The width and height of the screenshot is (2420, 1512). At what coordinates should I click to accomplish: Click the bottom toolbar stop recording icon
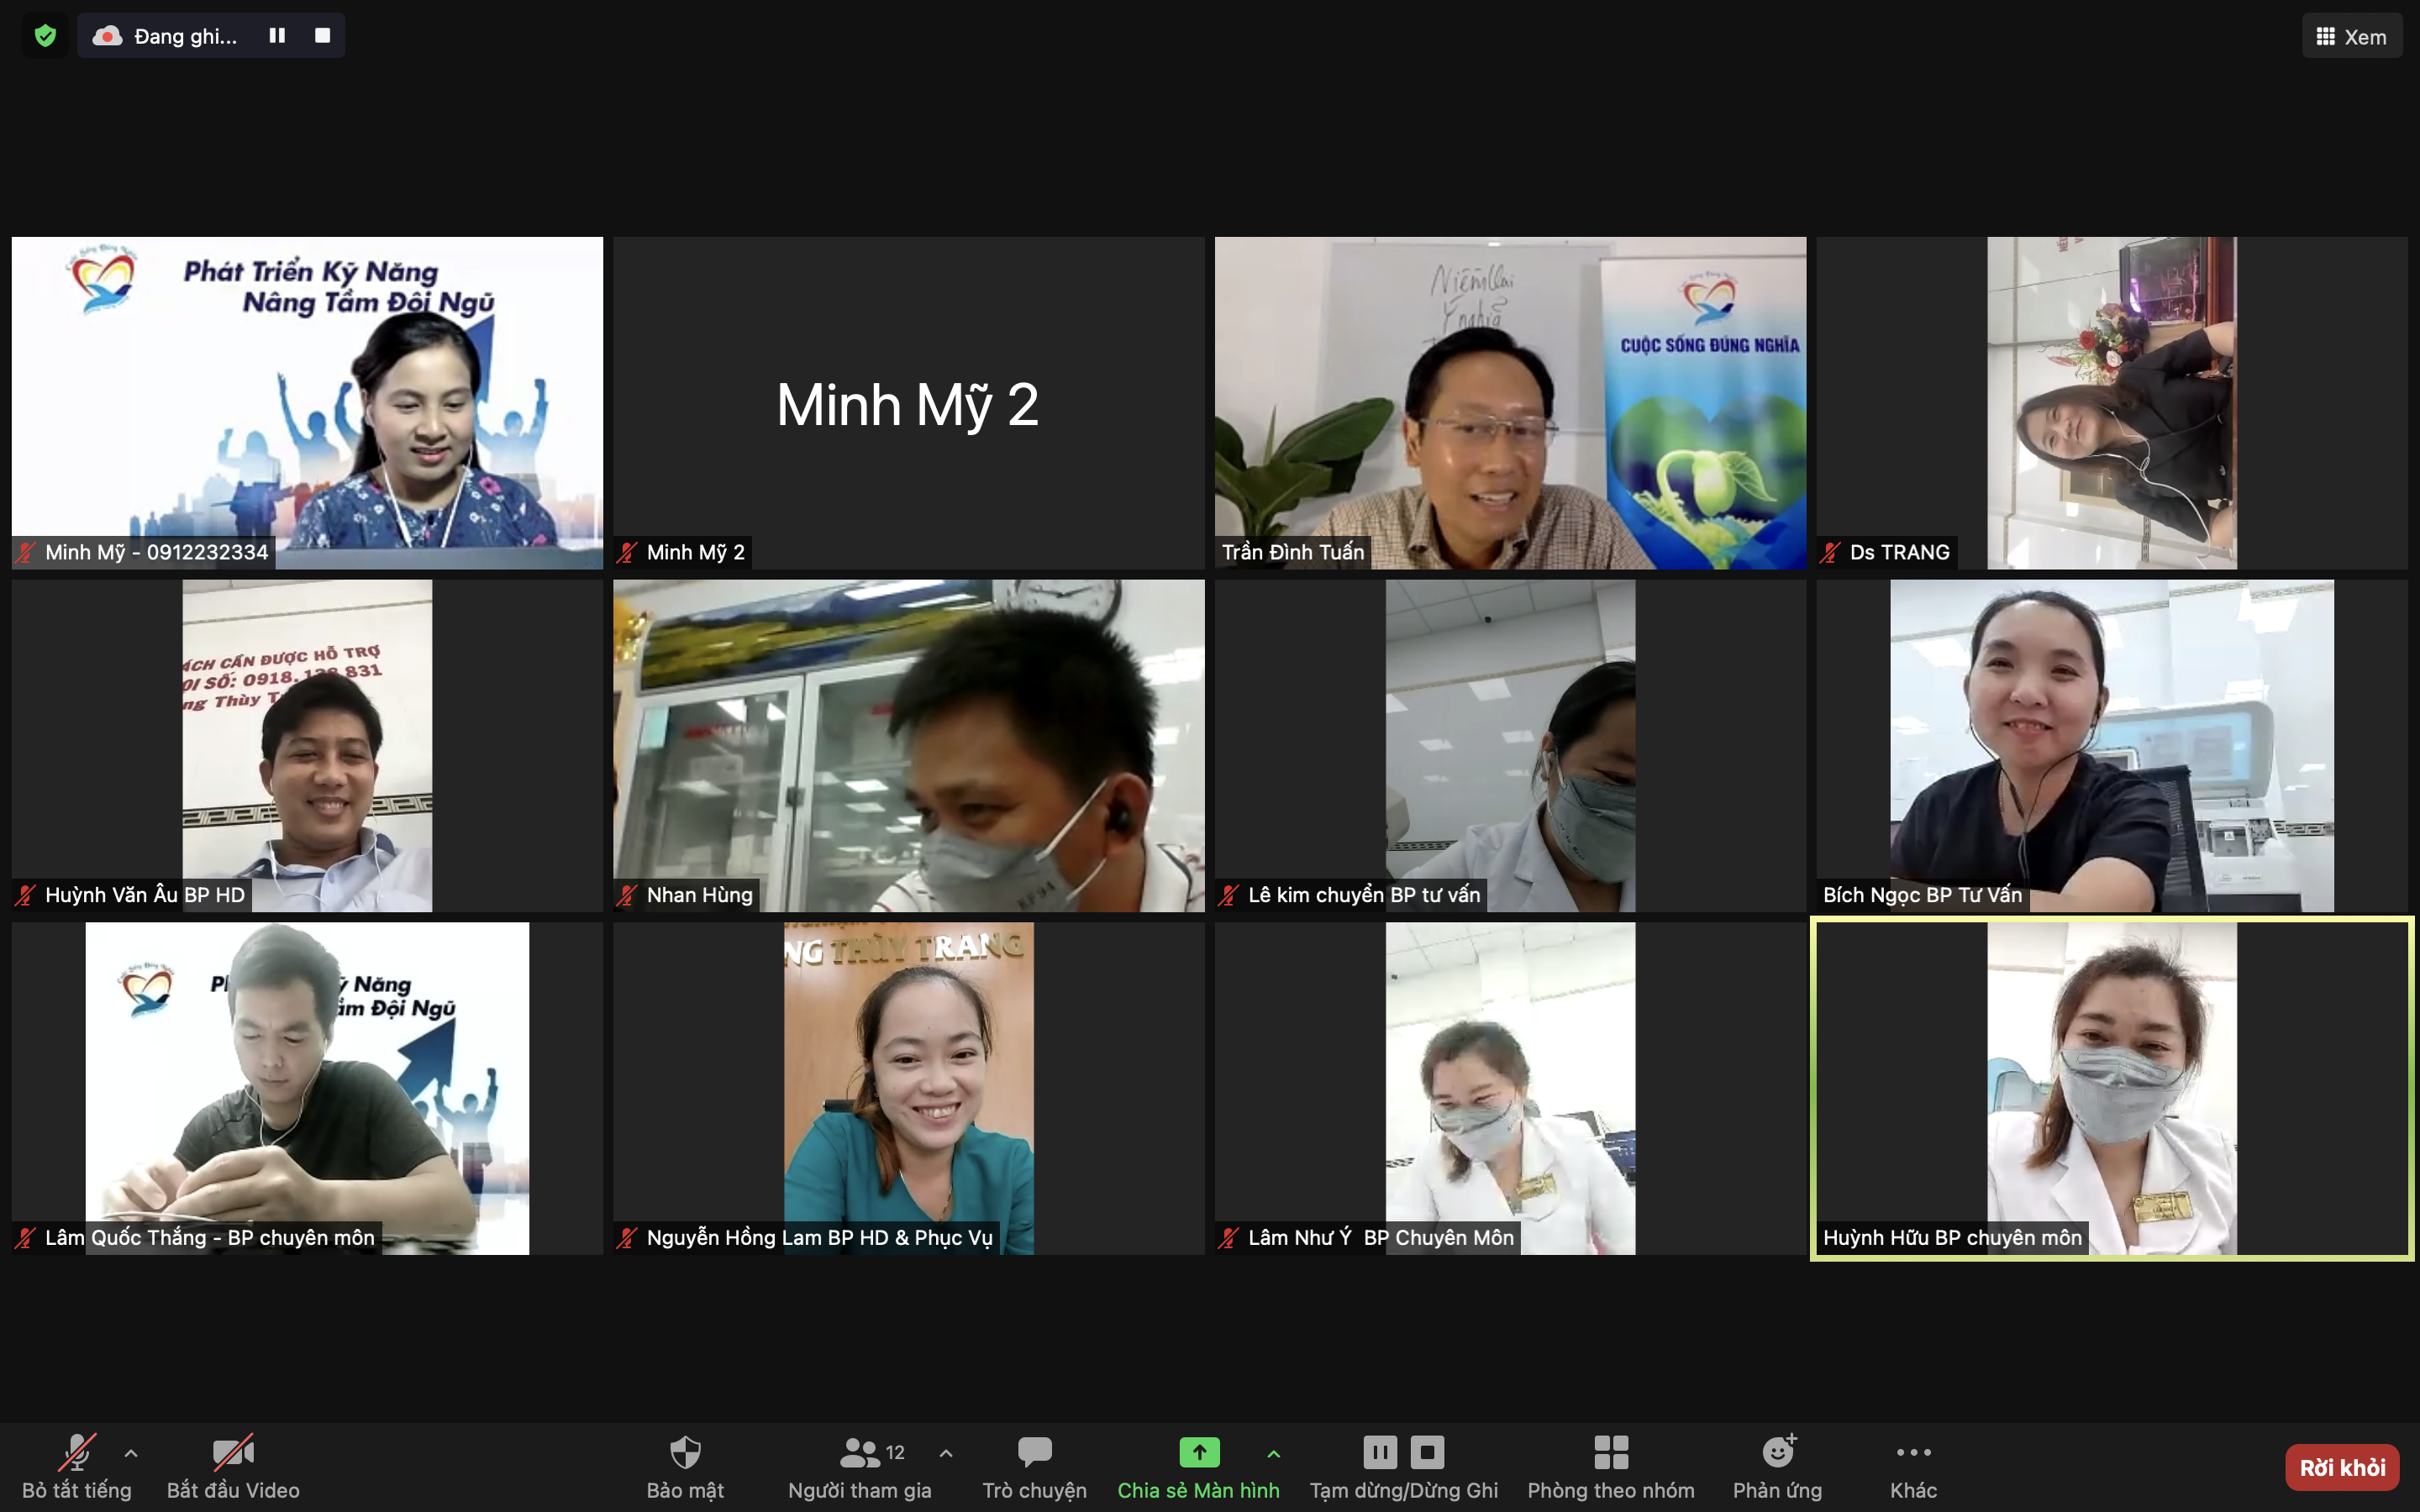1427,1452
